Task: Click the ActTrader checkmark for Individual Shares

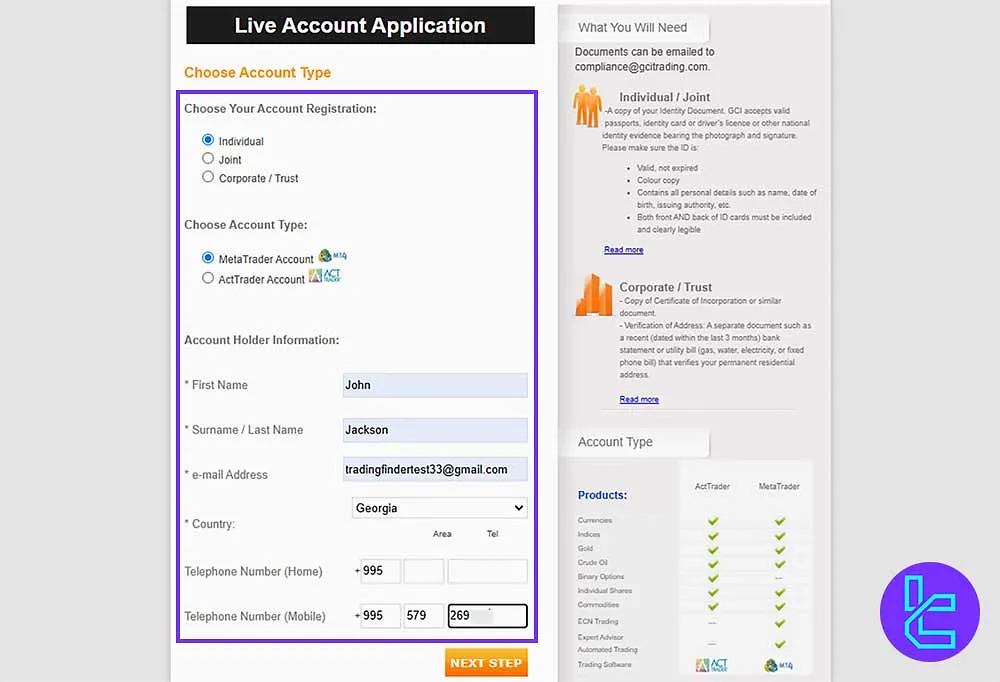Action: pos(713,592)
